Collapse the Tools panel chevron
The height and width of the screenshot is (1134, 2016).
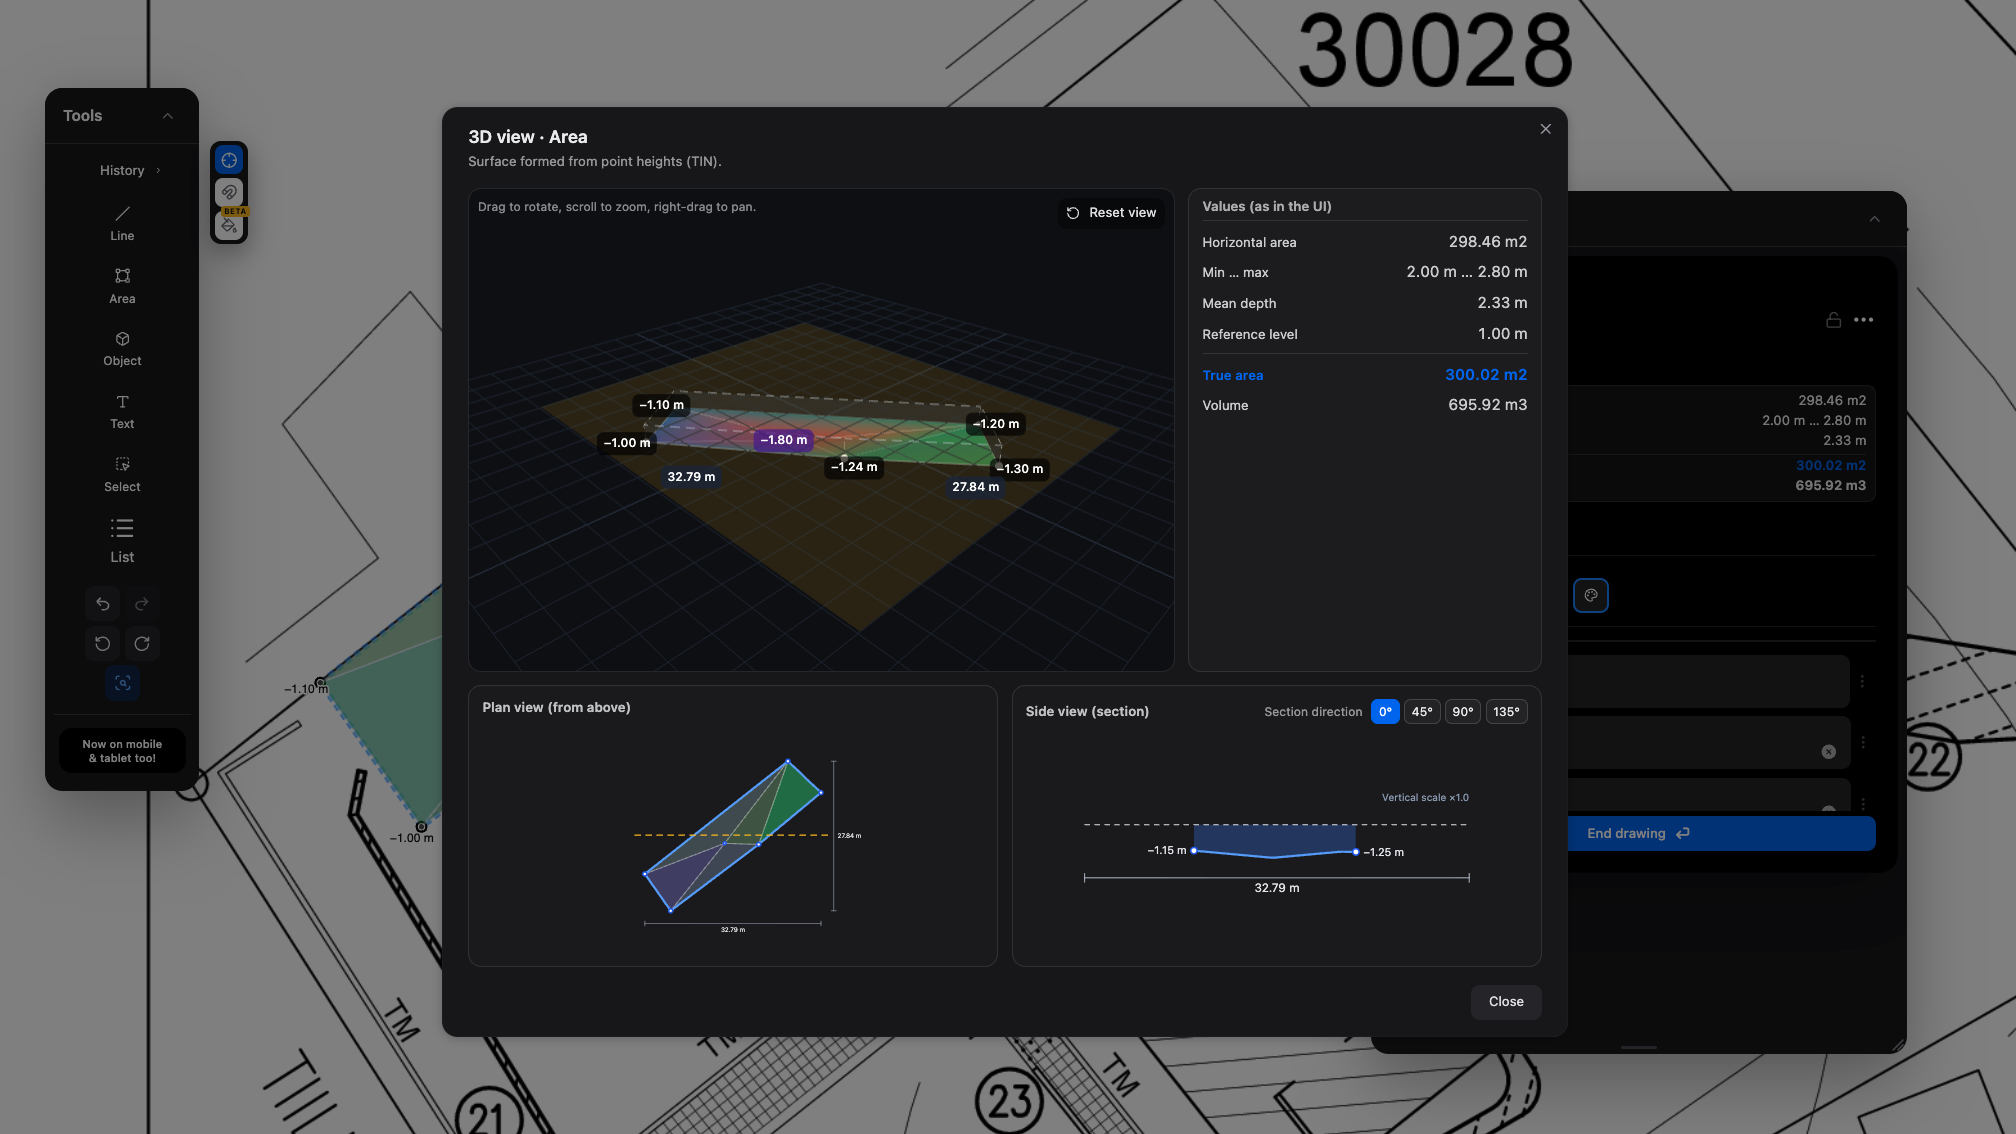coord(168,116)
